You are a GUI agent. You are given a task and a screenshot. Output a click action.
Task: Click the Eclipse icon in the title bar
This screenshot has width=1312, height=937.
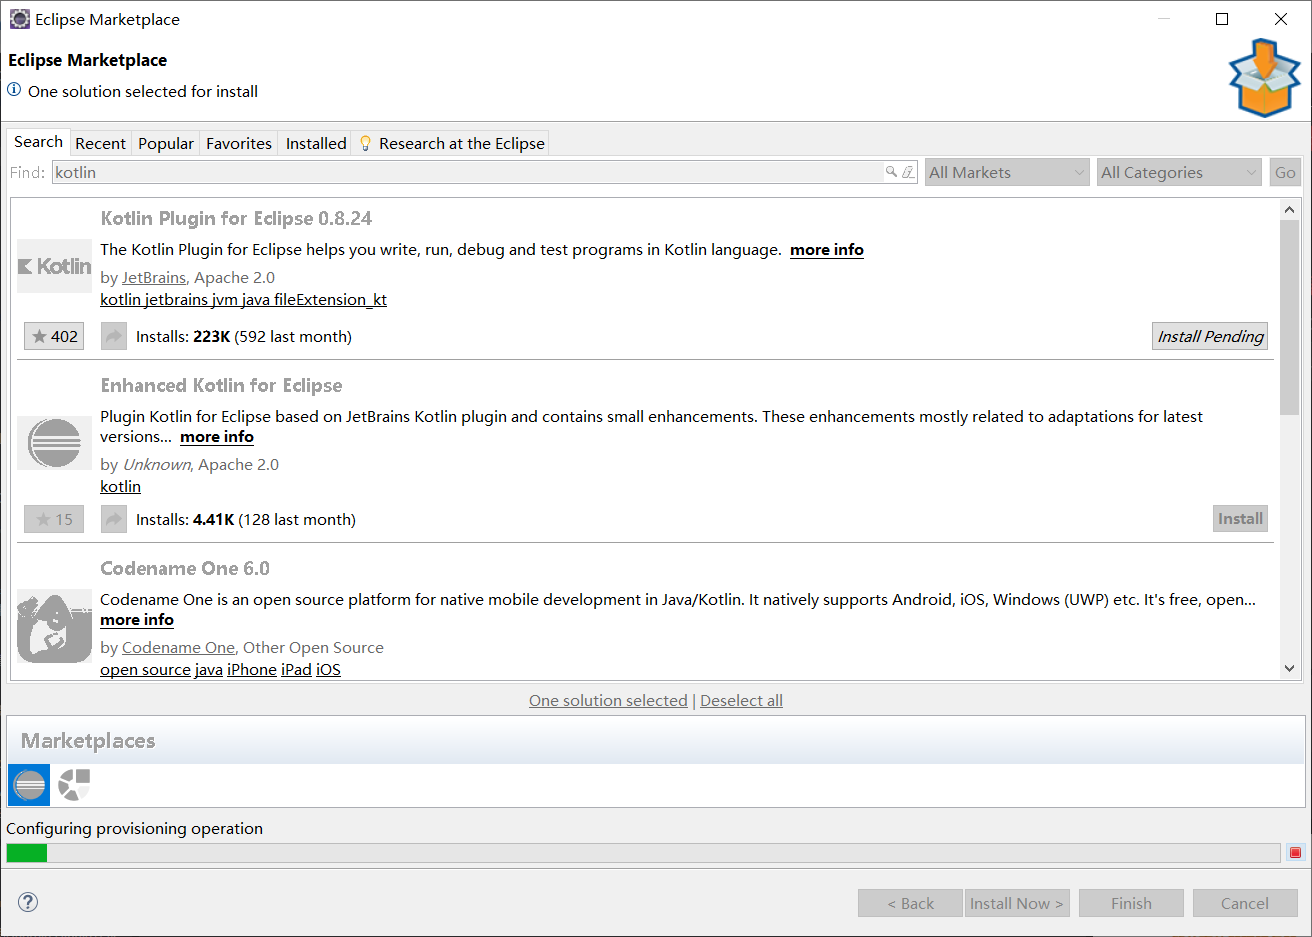pyautogui.click(x=19, y=19)
